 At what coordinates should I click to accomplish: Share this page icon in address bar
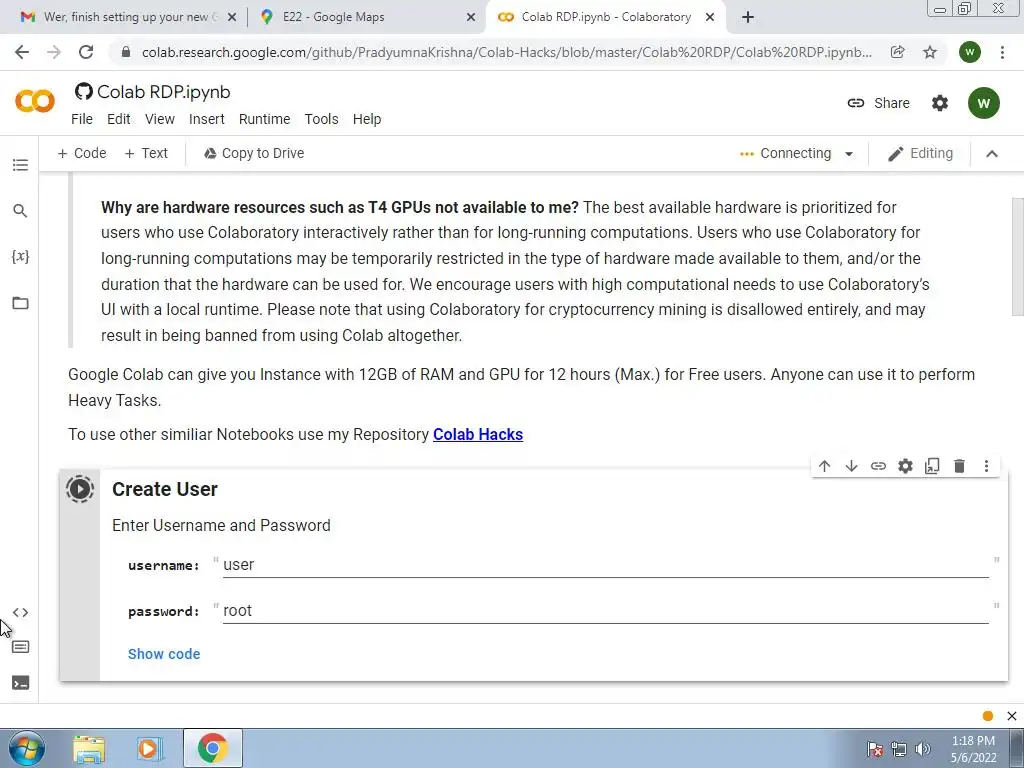click(x=898, y=52)
